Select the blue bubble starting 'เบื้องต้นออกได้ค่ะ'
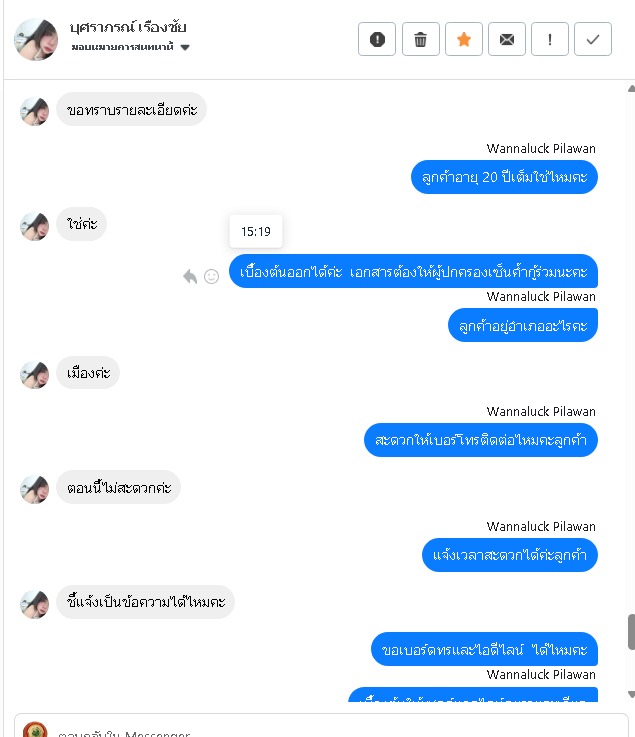Screen dimensions: 635x737 point(413,271)
